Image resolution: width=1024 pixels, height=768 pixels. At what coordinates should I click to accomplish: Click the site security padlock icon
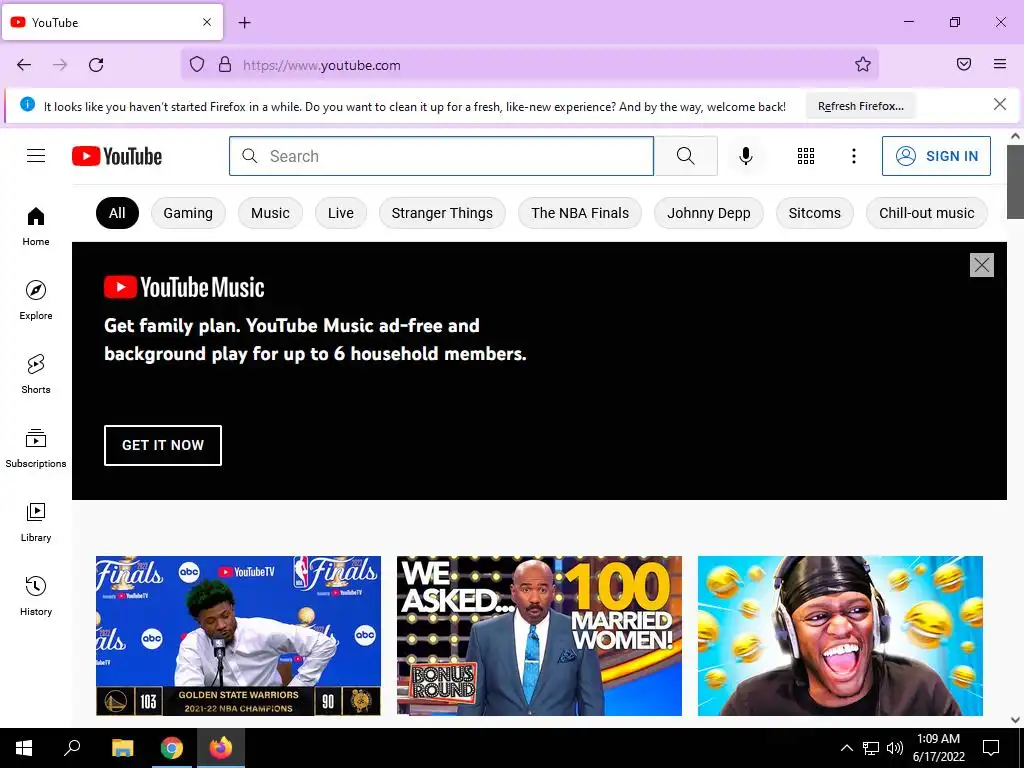point(225,65)
